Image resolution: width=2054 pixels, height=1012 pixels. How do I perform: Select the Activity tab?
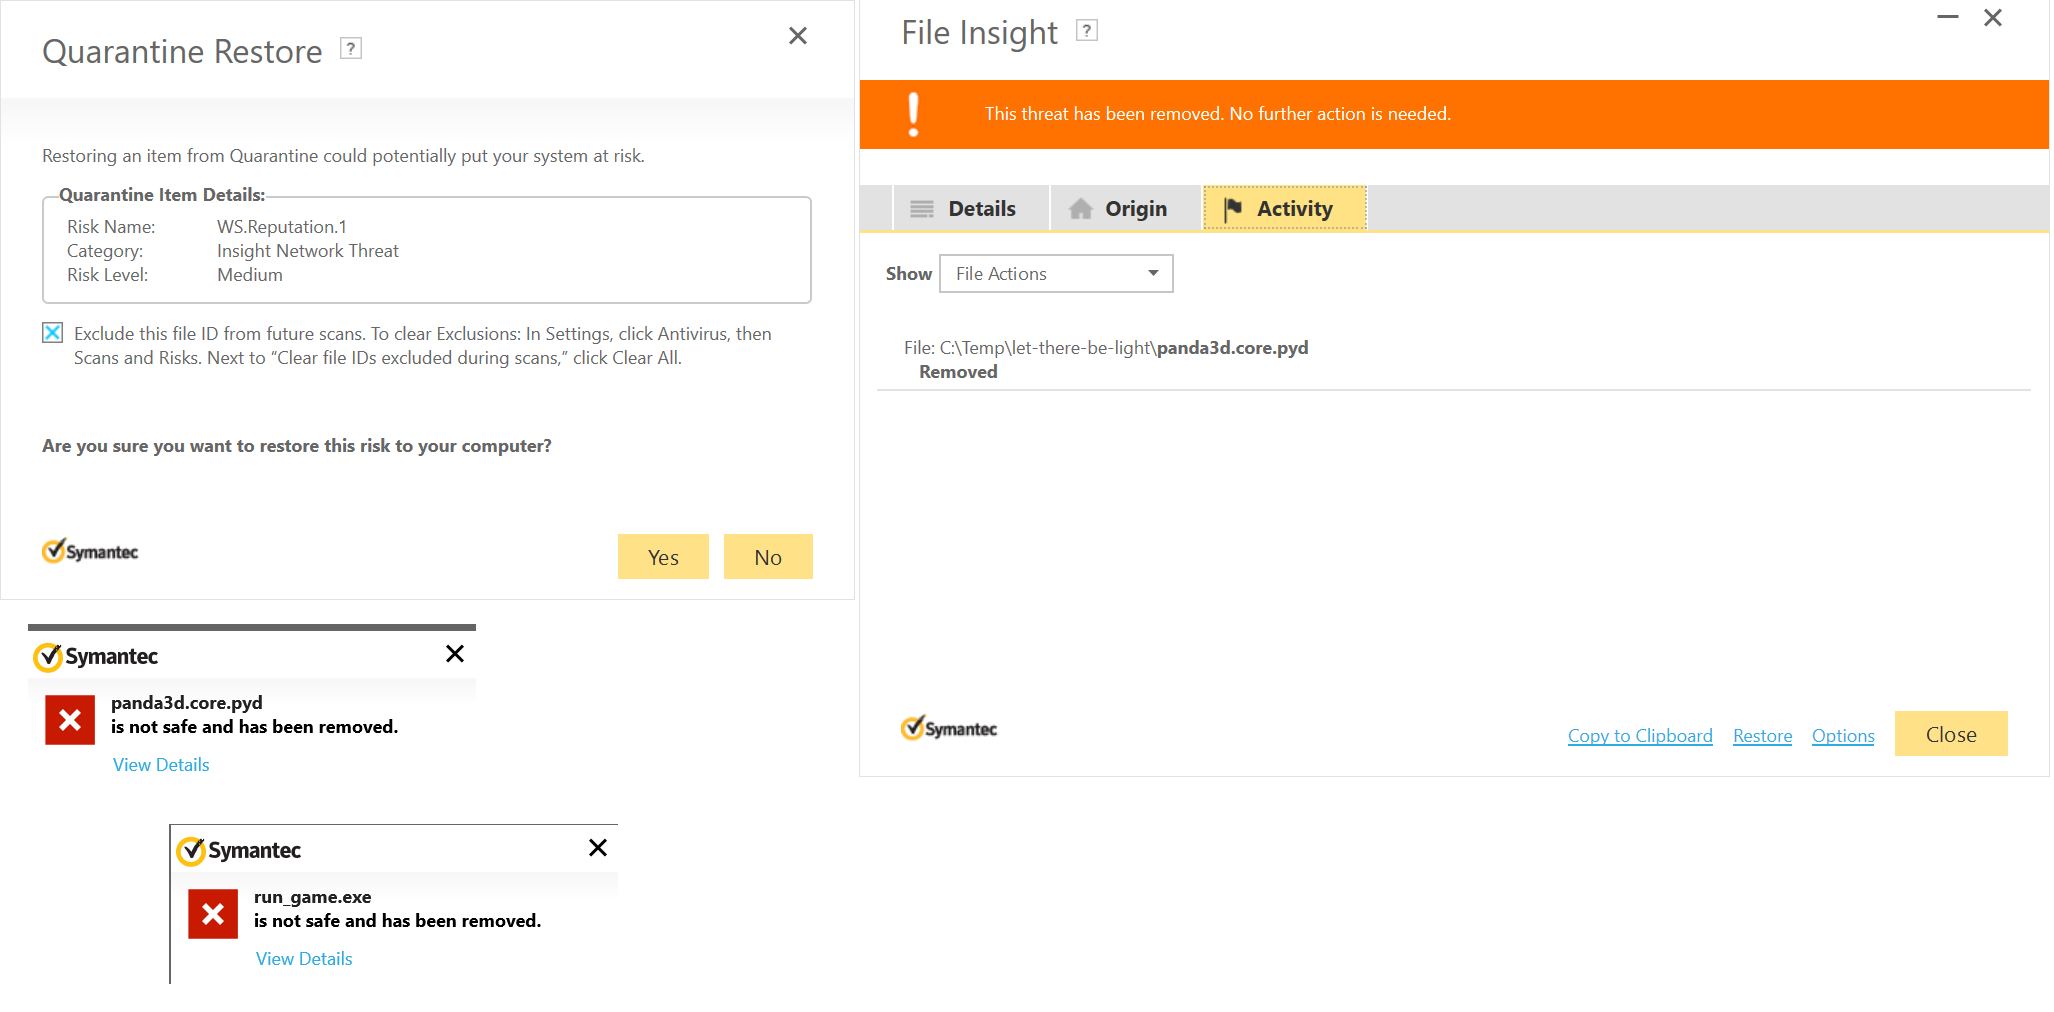[1285, 209]
